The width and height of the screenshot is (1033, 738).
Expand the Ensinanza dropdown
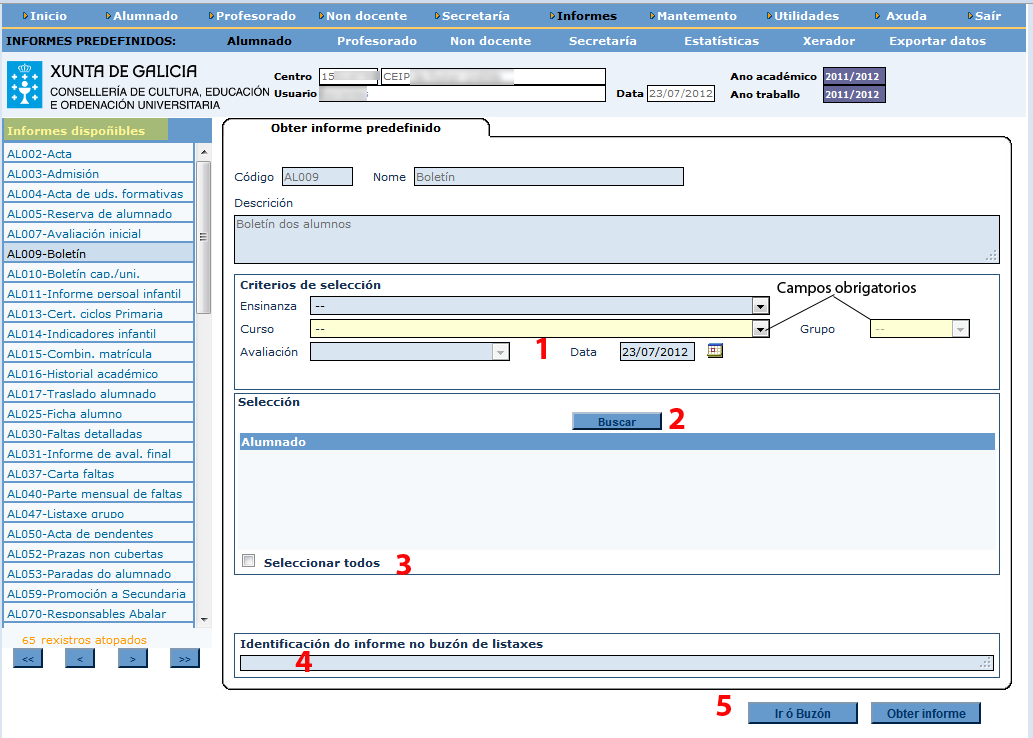click(760, 306)
